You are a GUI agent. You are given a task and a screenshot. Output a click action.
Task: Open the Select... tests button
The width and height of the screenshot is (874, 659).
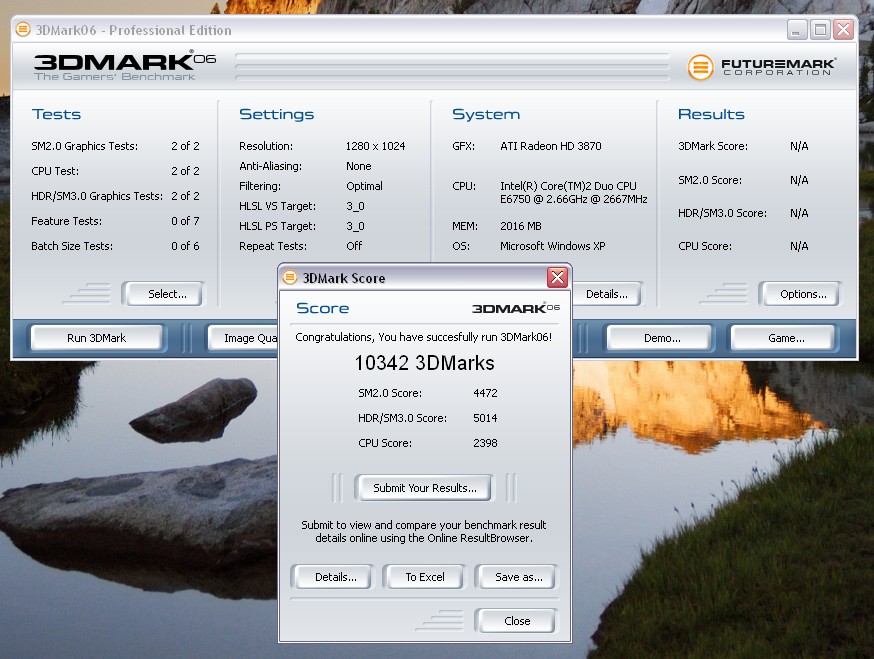point(164,294)
